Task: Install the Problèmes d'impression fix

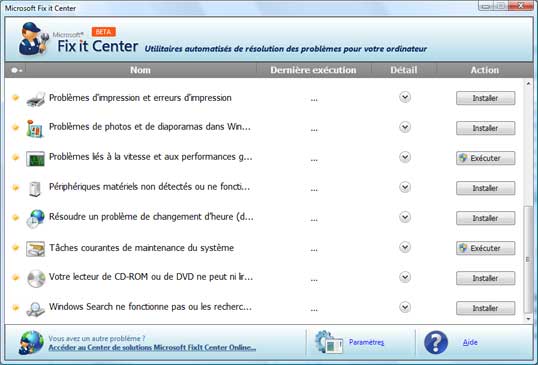Action: 486,98
